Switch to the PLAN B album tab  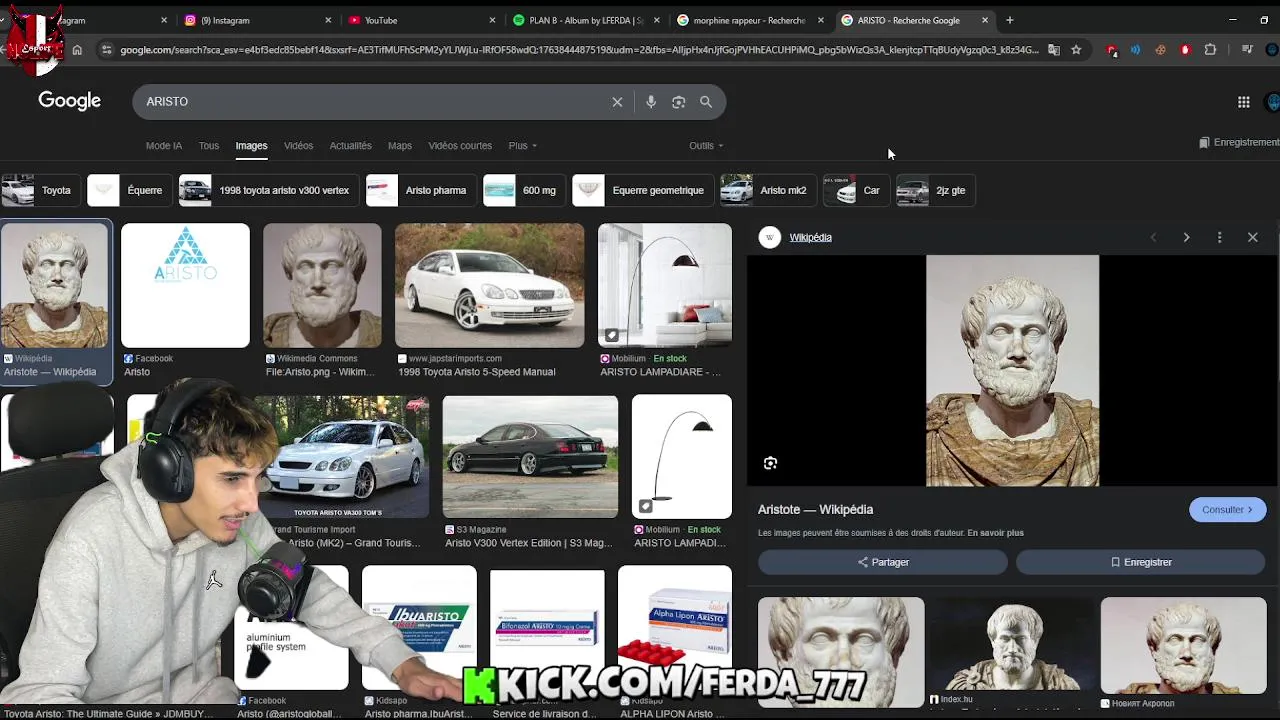584,20
